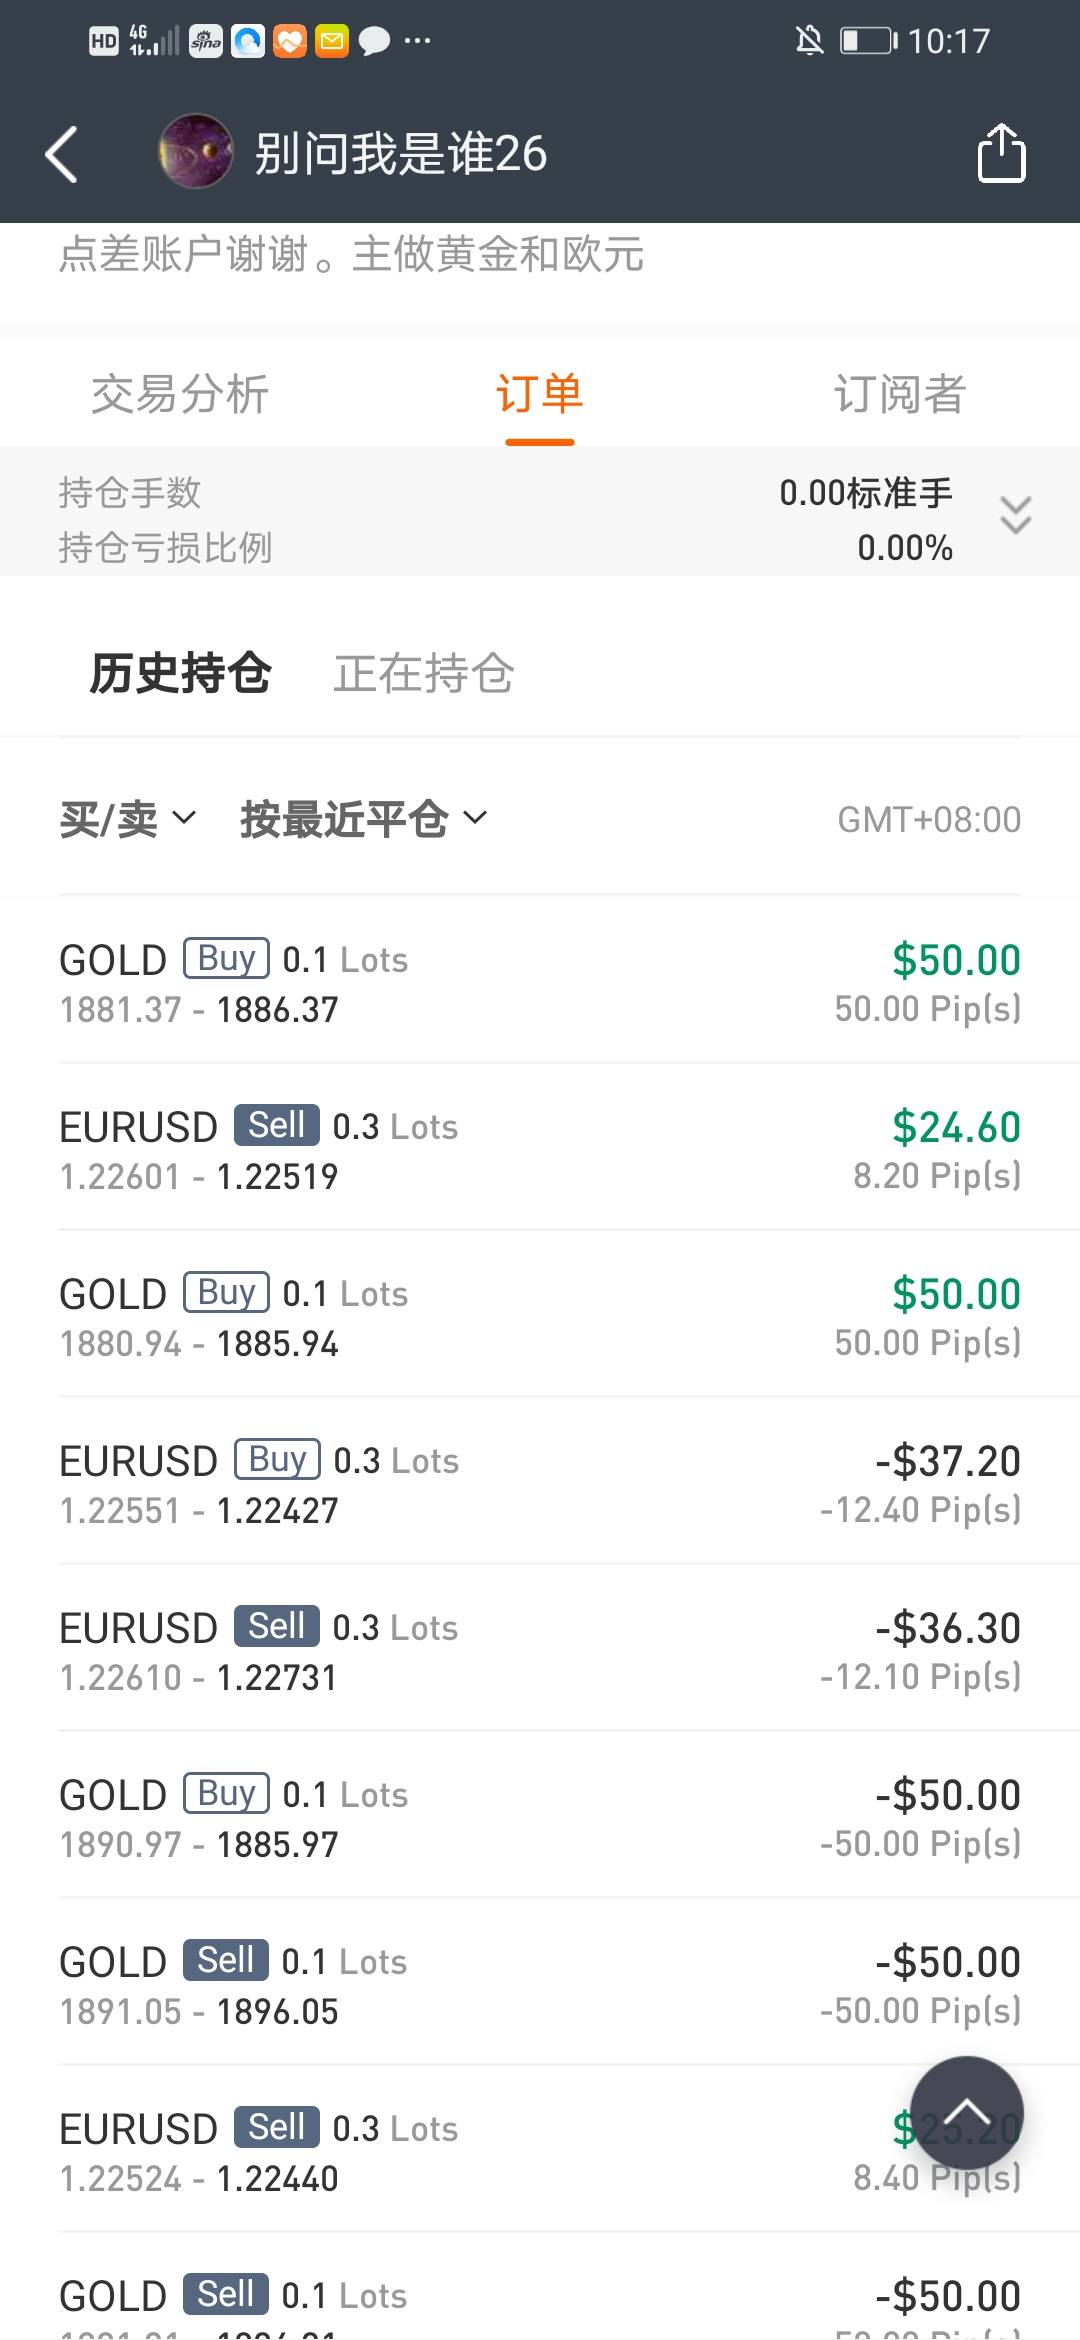
Task: Open the 买/卖 filter dropdown
Action: (x=127, y=819)
